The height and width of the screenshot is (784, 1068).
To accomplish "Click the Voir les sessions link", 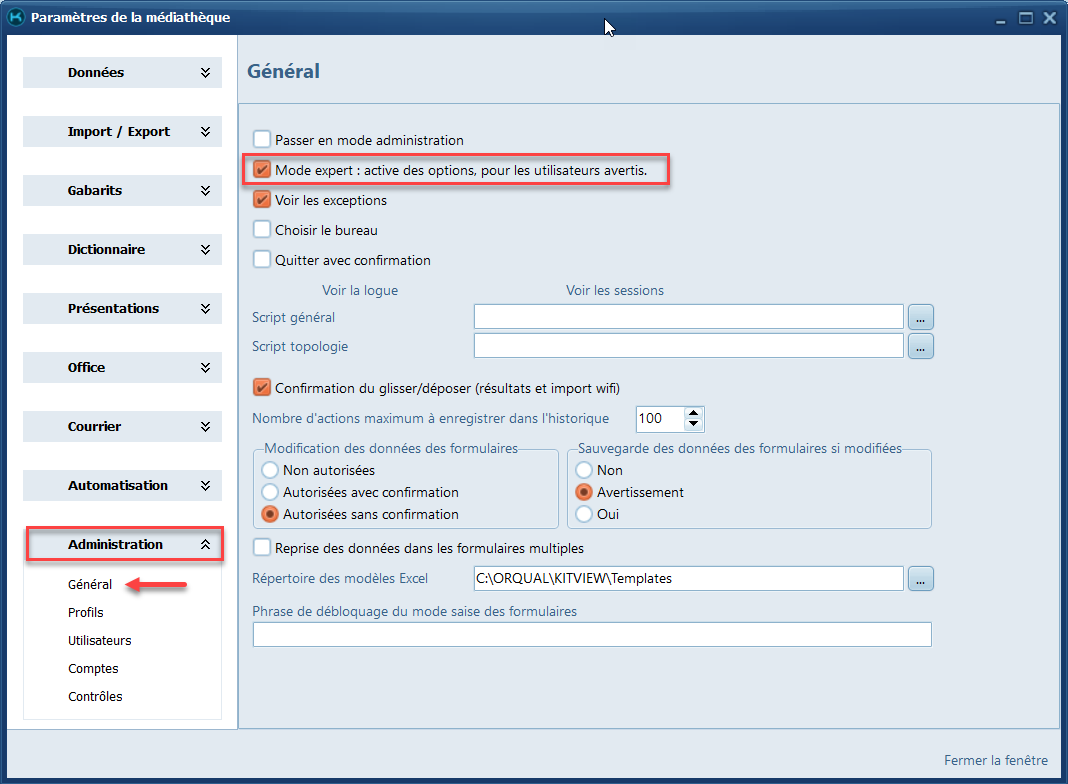I will click(x=614, y=291).
